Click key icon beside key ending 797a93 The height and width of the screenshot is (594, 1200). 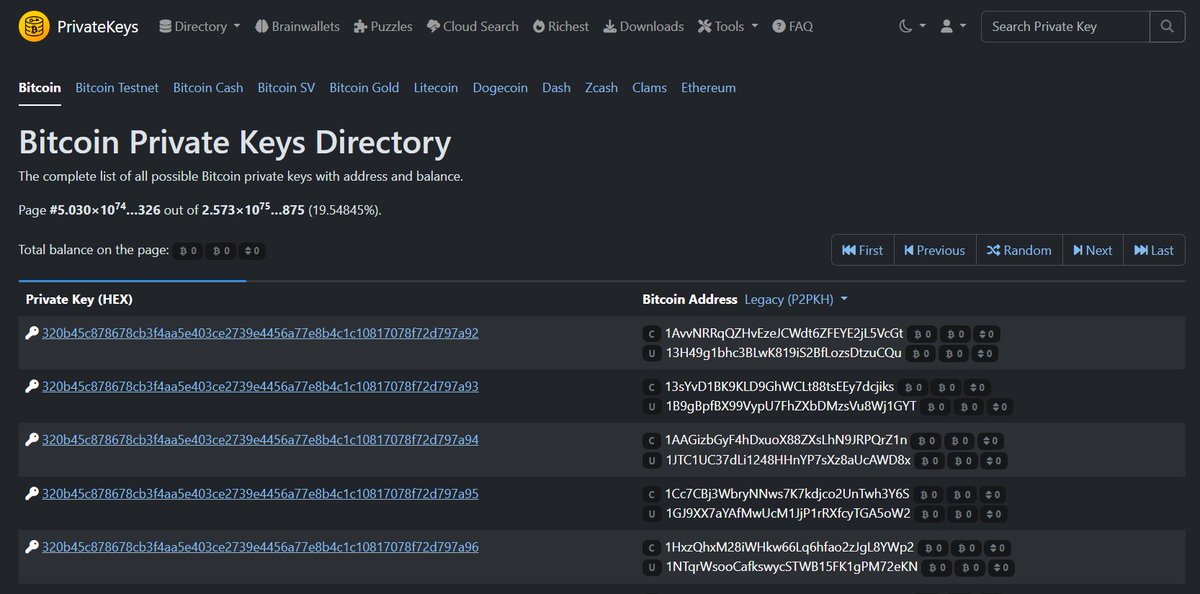coord(32,386)
